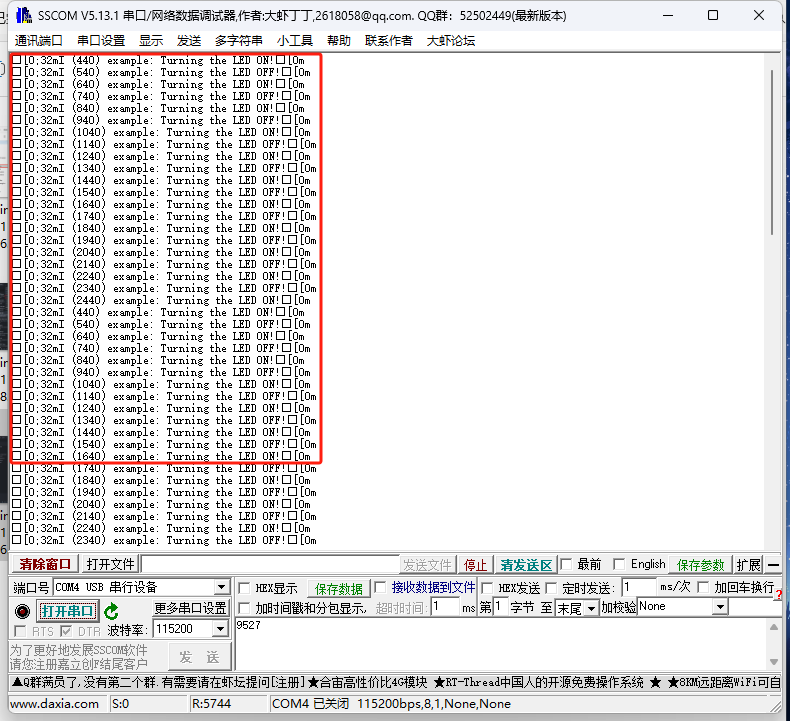The width and height of the screenshot is (790, 721).
Task: Click the send area scroll down arrow
Action: tap(773, 662)
